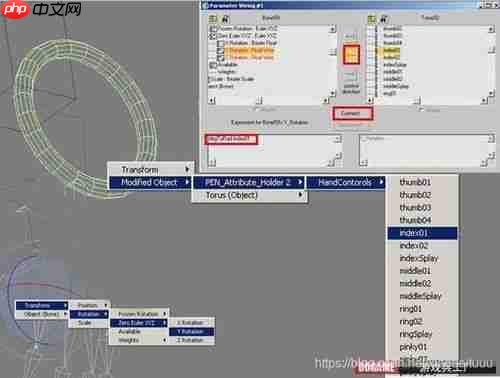Click right expression text box

(x=427, y=151)
